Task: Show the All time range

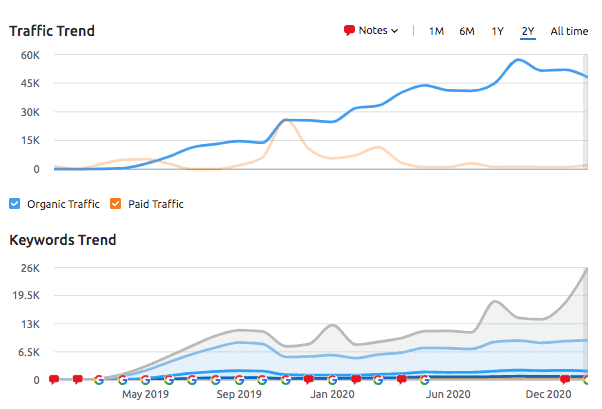Action: (x=569, y=31)
